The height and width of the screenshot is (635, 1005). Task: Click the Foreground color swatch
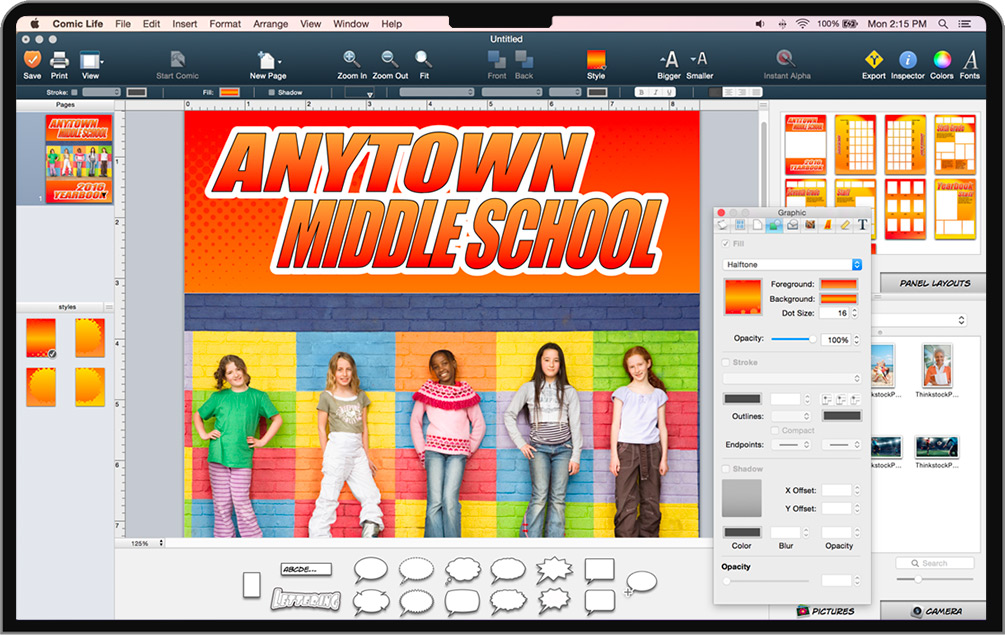pos(838,285)
